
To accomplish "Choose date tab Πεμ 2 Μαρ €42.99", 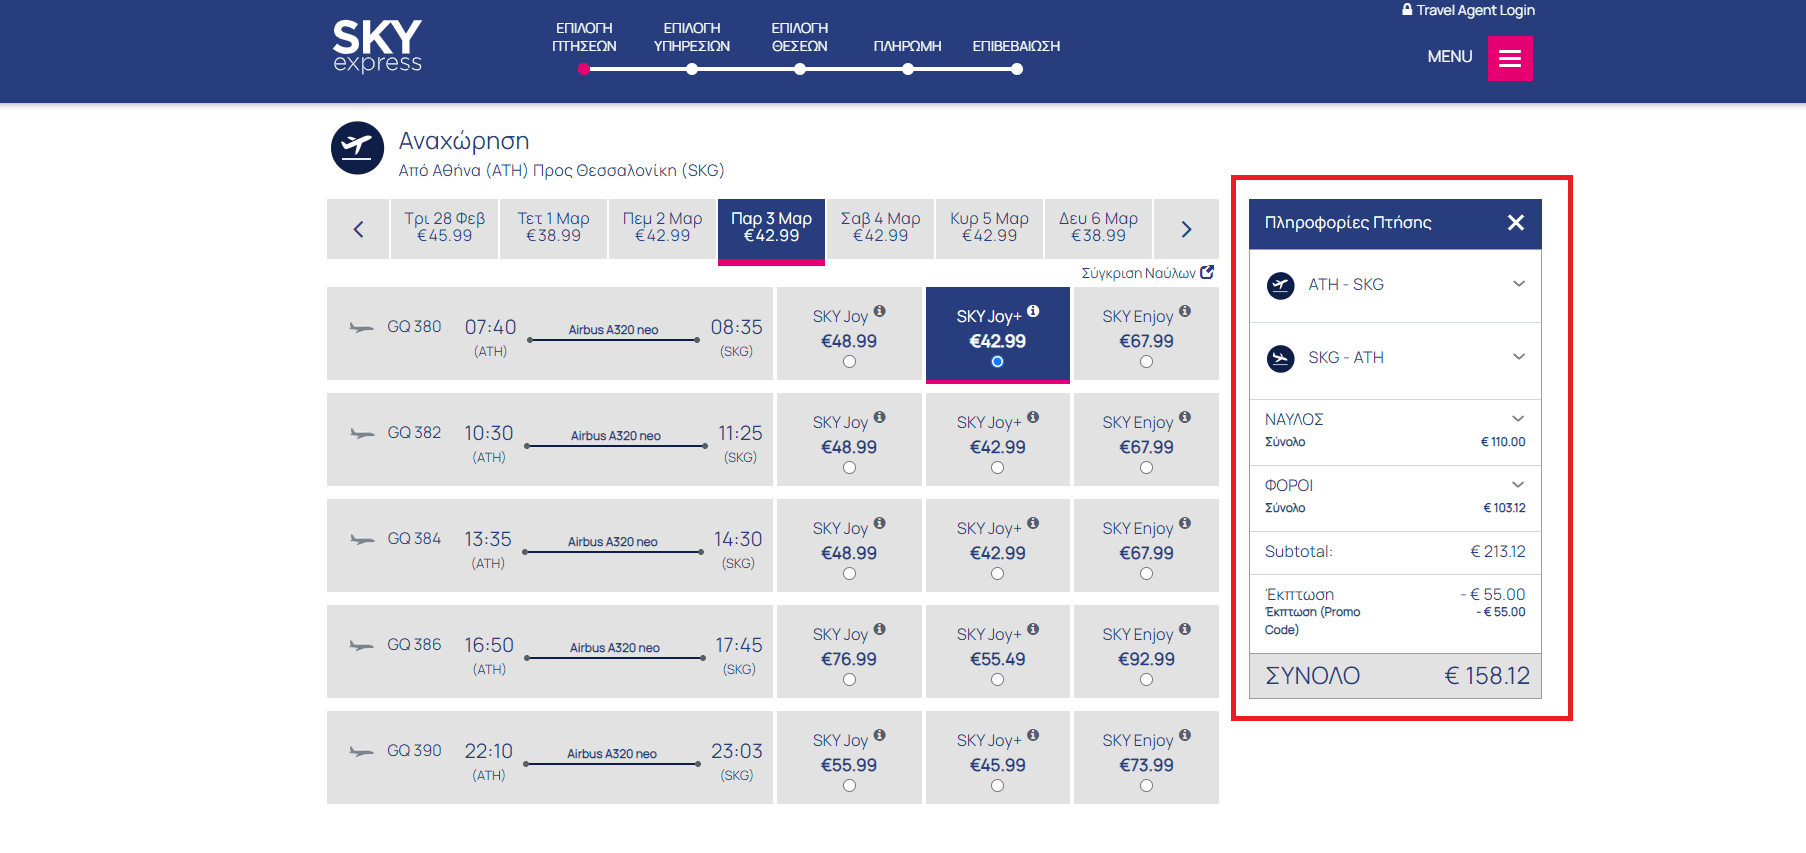I will click(662, 228).
